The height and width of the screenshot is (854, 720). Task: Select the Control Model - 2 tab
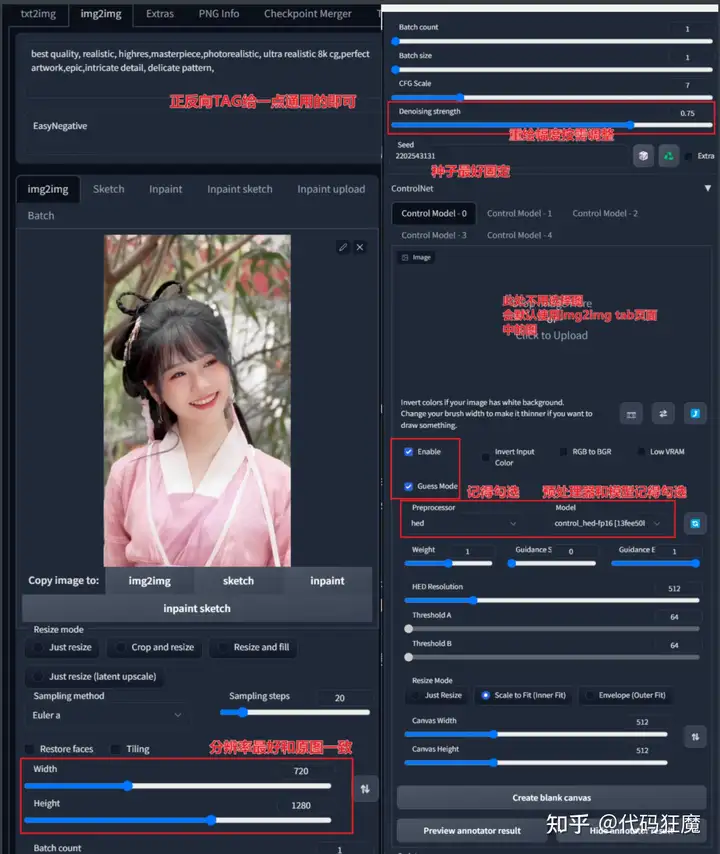[605, 214]
